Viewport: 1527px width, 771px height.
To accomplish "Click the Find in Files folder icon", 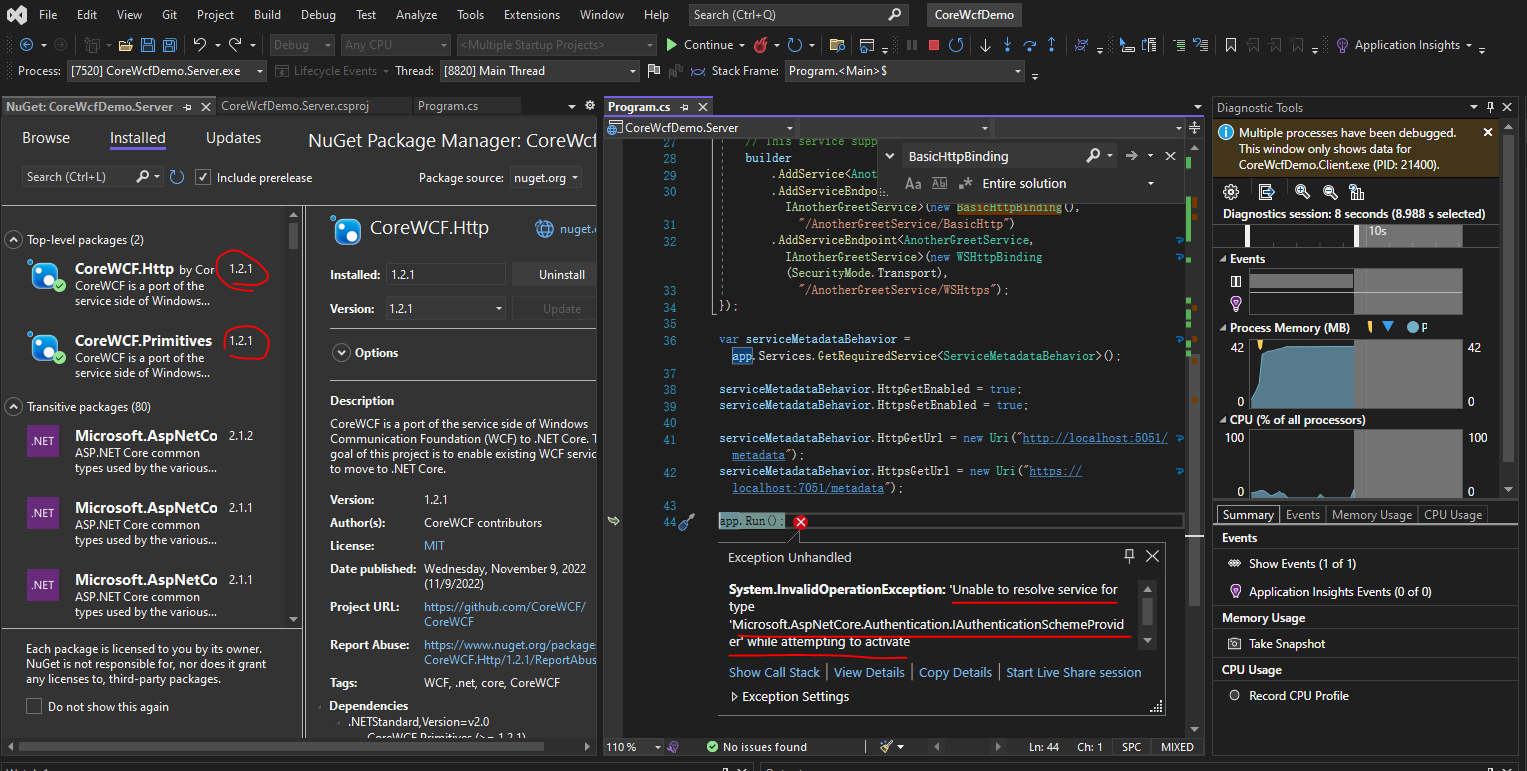I will [x=837, y=45].
